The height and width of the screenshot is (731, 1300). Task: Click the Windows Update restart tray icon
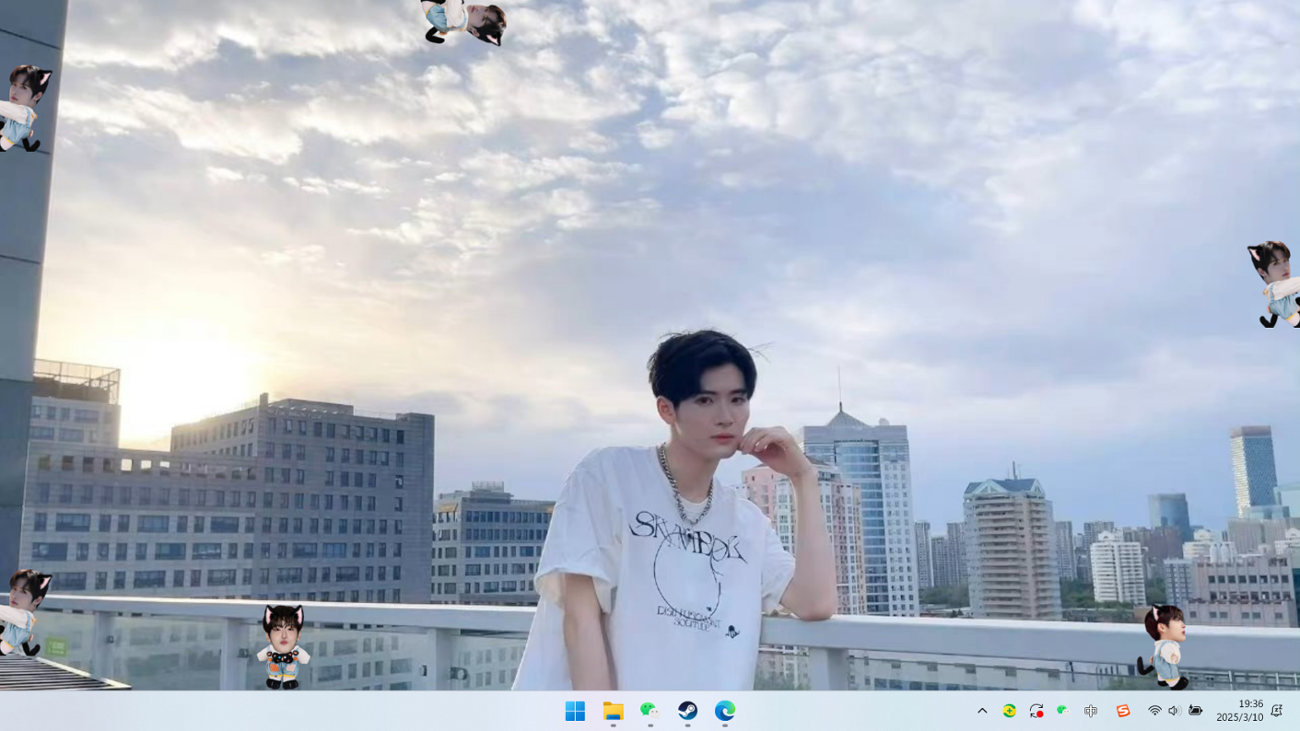click(x=1036, y=711)
